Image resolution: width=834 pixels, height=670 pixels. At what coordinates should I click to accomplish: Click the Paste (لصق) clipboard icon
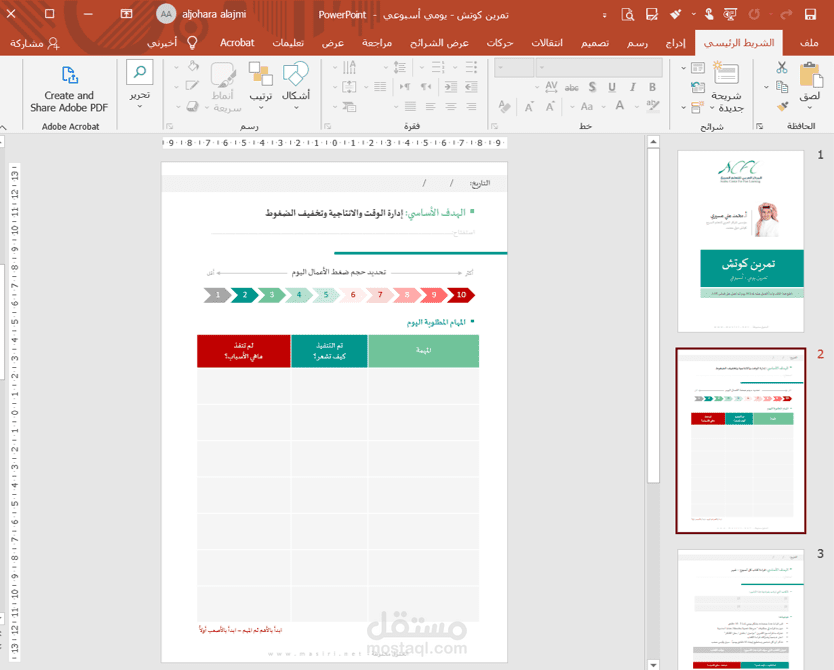click(810, 74)
